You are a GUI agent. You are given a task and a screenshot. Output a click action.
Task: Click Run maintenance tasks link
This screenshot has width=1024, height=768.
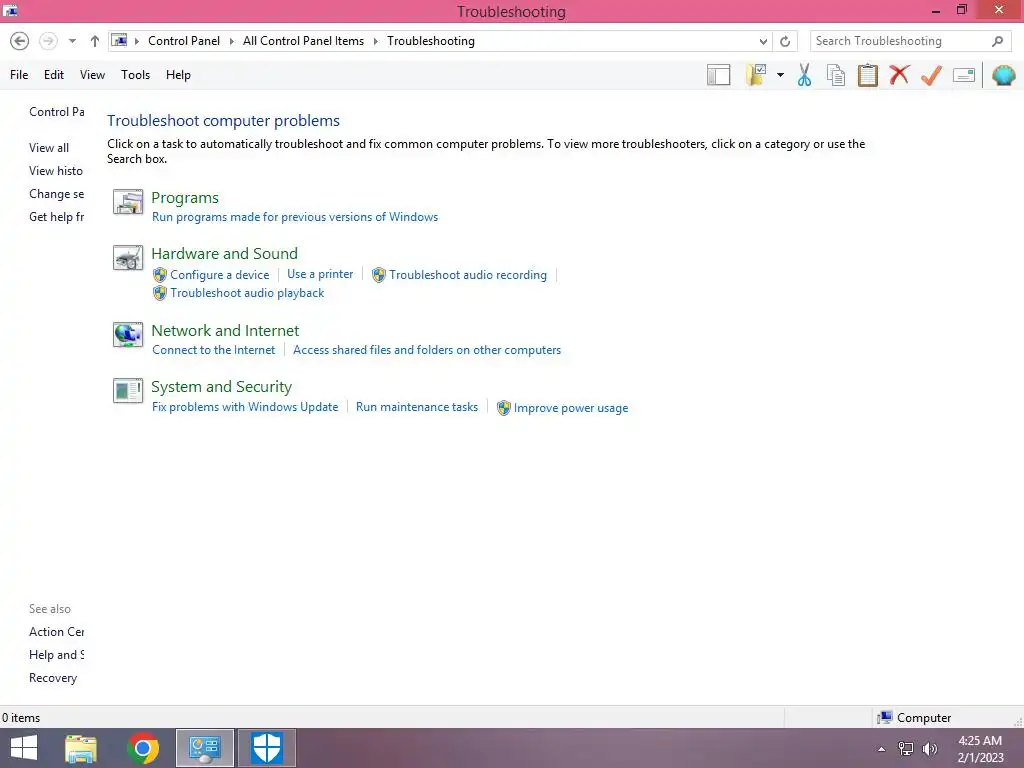417,407
